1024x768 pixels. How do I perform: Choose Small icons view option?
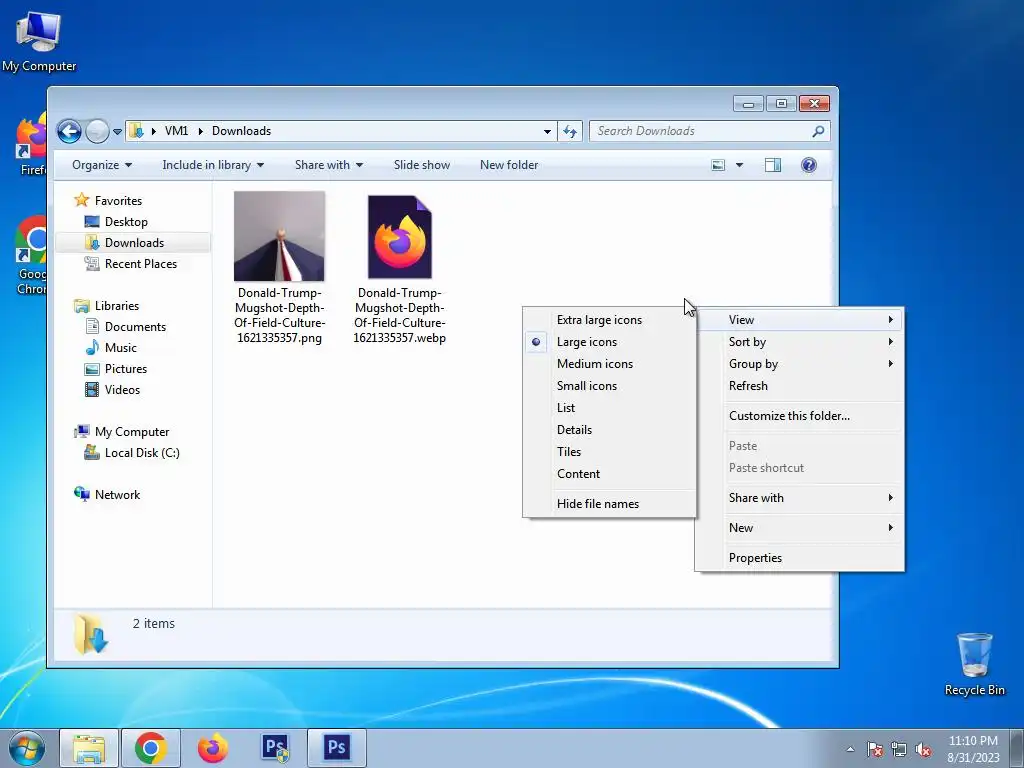point(609,386)
